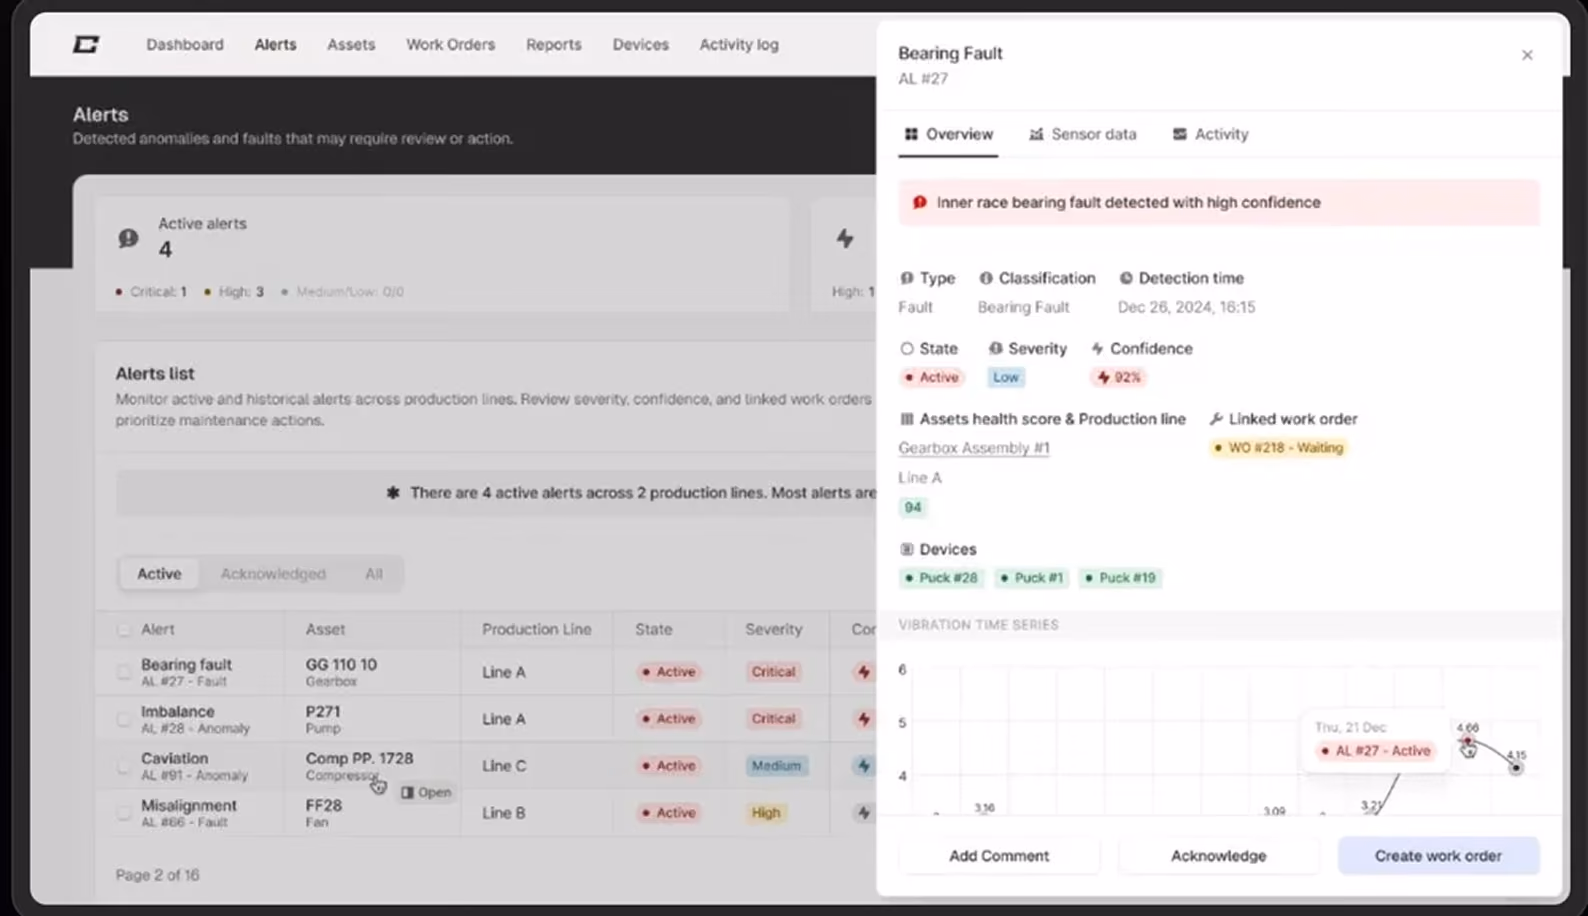Click the Low severity badge
Image resolution: width=1588 pixels, height=916 pixels.
coord(1006,377)
